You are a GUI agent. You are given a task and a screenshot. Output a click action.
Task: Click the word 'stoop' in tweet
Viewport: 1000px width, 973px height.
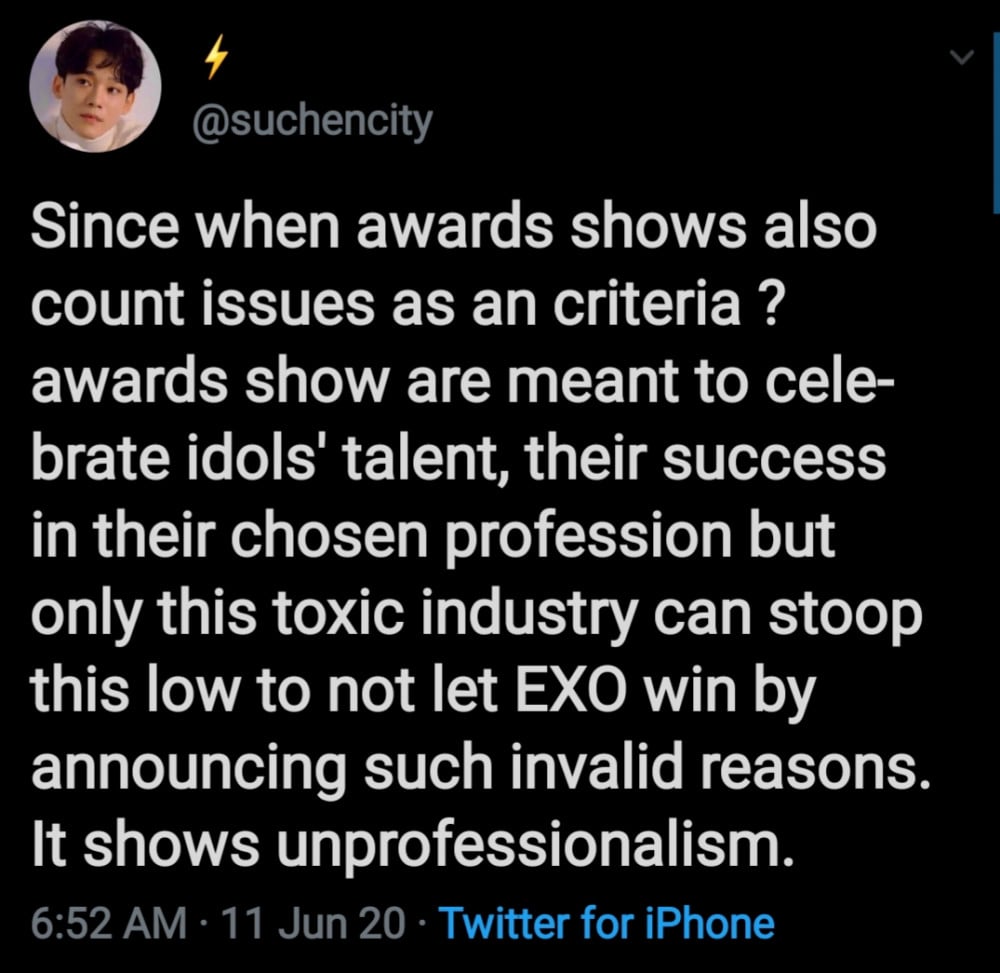tap(844, 617)
